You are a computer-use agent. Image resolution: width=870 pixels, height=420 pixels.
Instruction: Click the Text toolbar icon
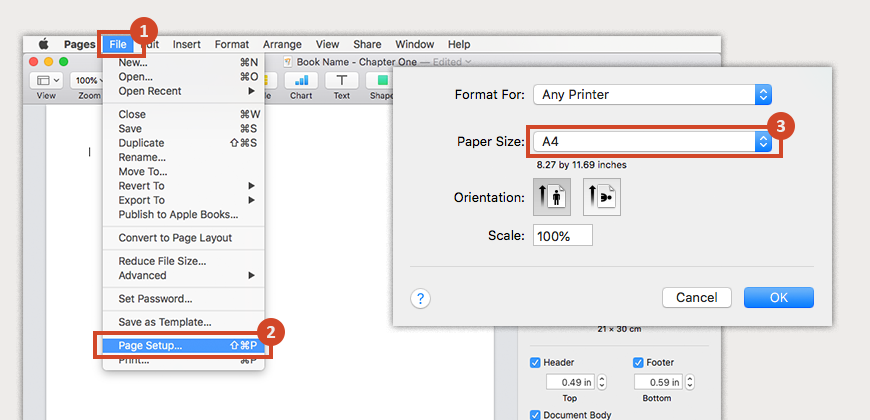pos(342,80)
